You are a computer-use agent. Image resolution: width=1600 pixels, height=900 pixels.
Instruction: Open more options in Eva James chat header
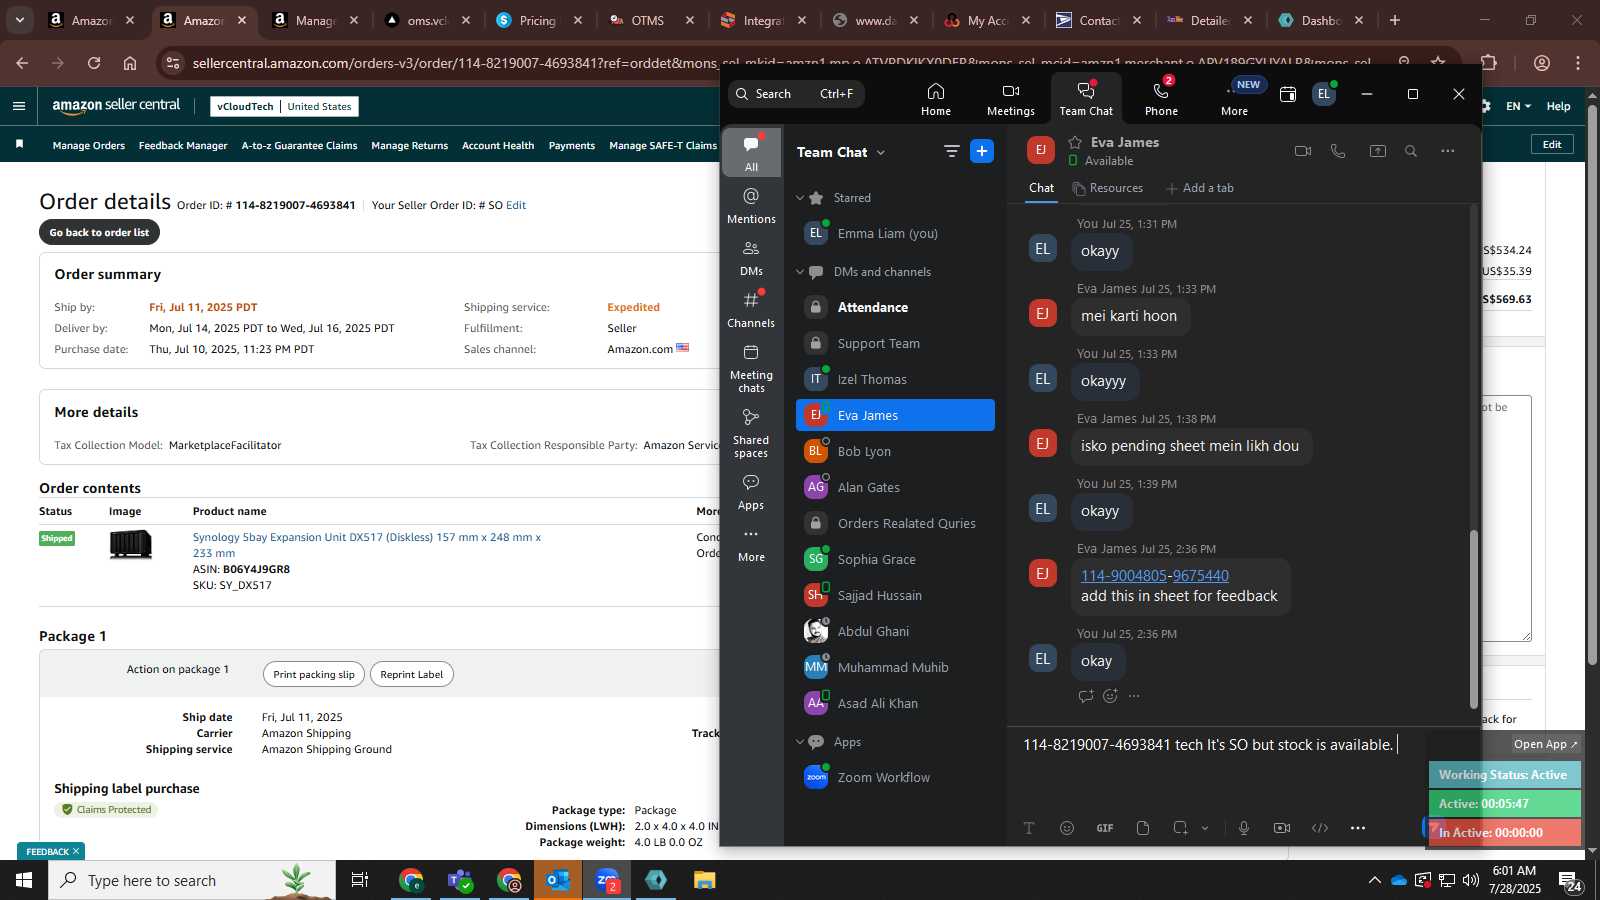(1447, 151)
